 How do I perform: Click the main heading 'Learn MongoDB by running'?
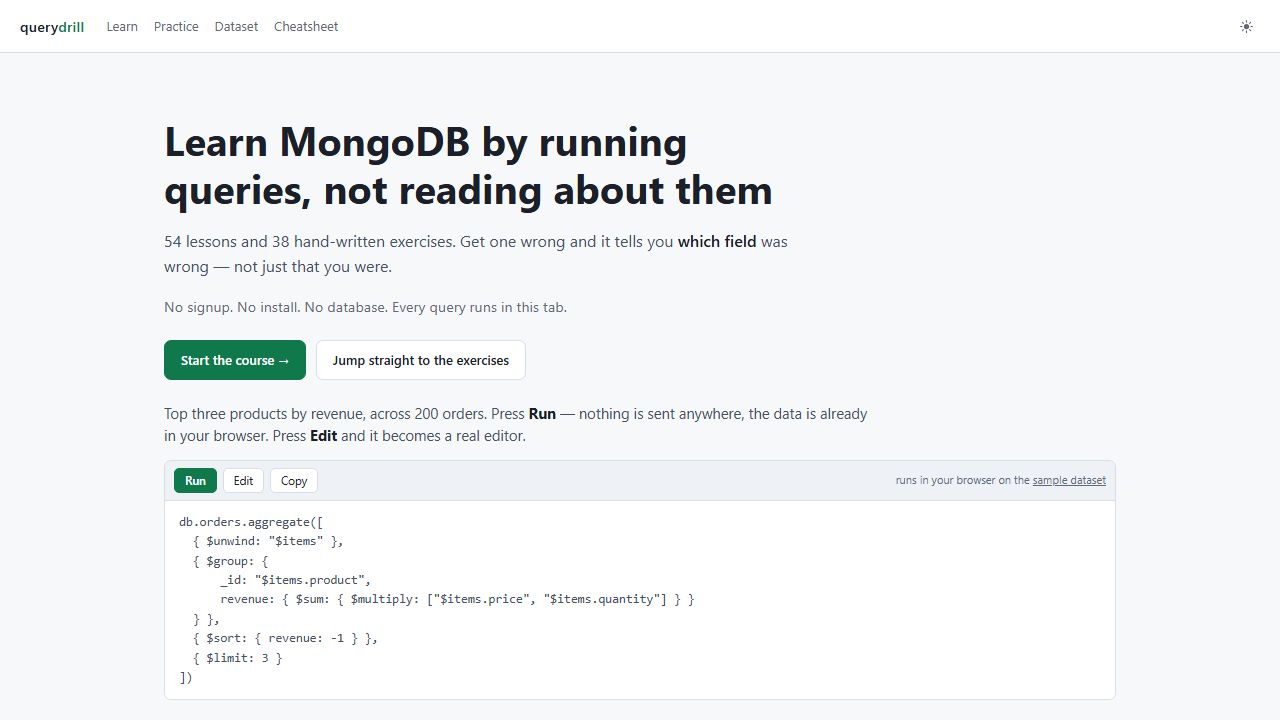(x=426, y=142)
